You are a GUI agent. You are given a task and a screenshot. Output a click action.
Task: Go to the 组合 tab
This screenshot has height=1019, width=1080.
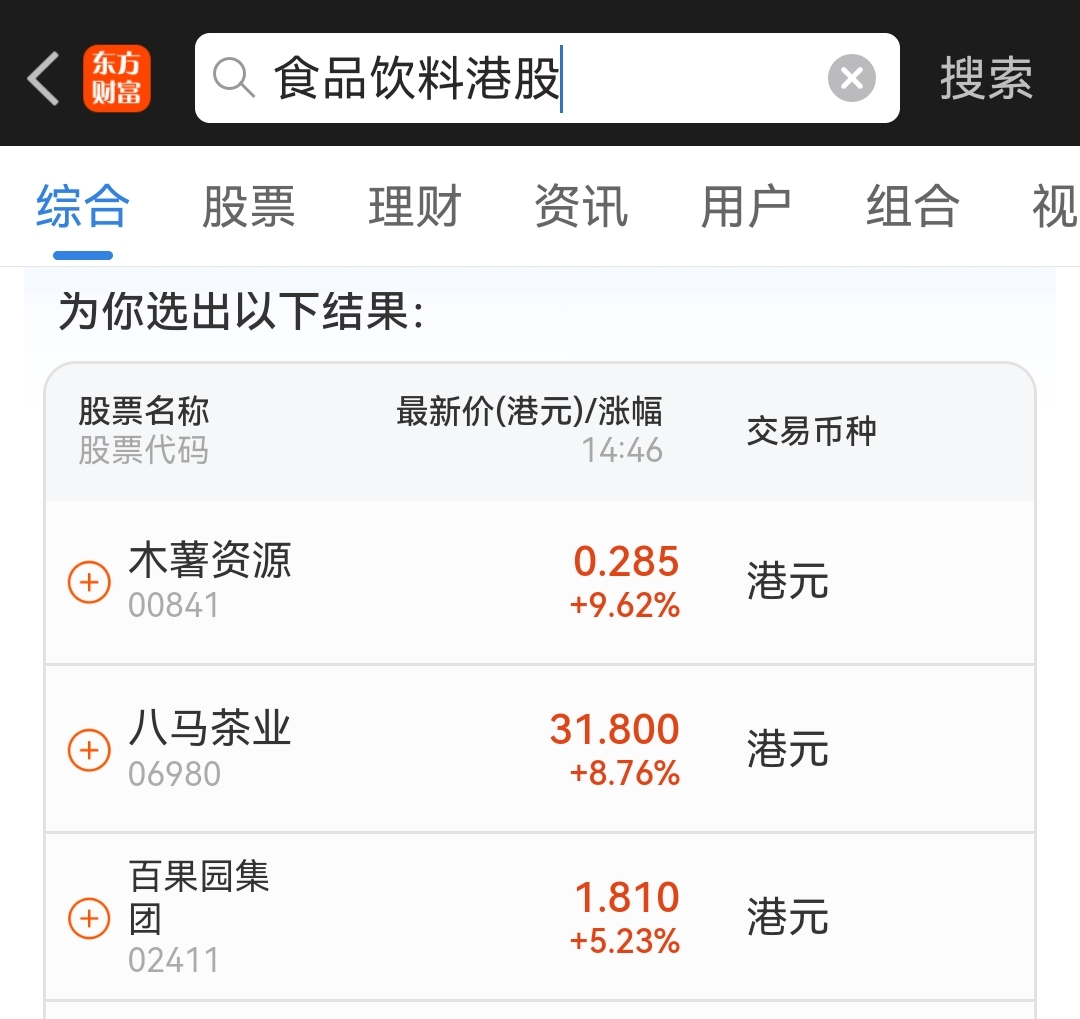[x=912, y=207]
